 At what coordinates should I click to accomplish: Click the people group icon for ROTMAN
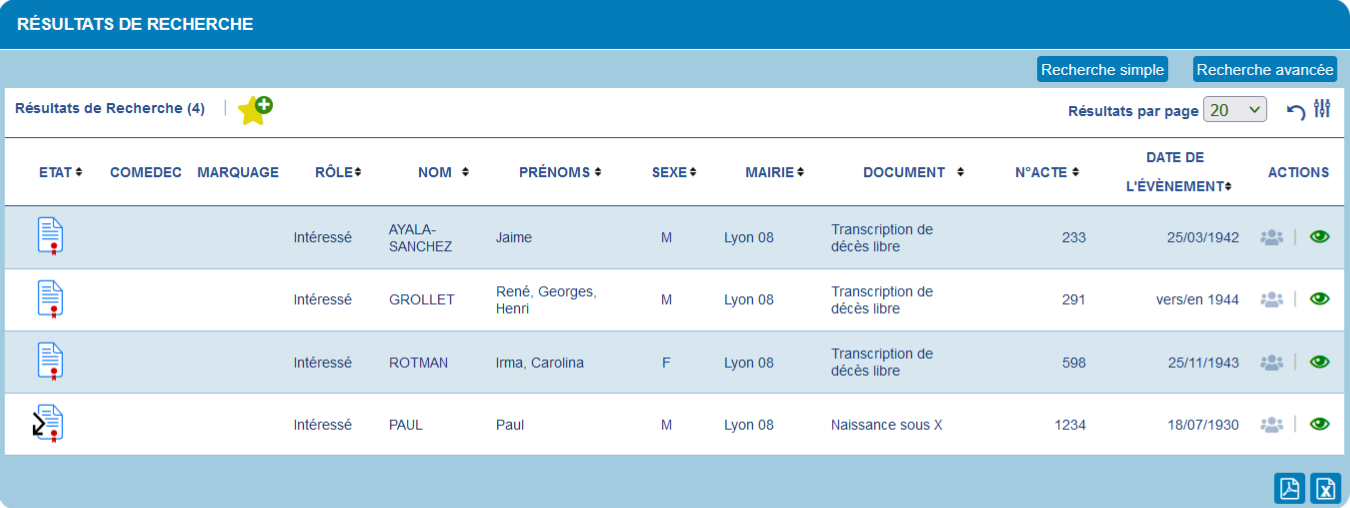point(1271,362)
